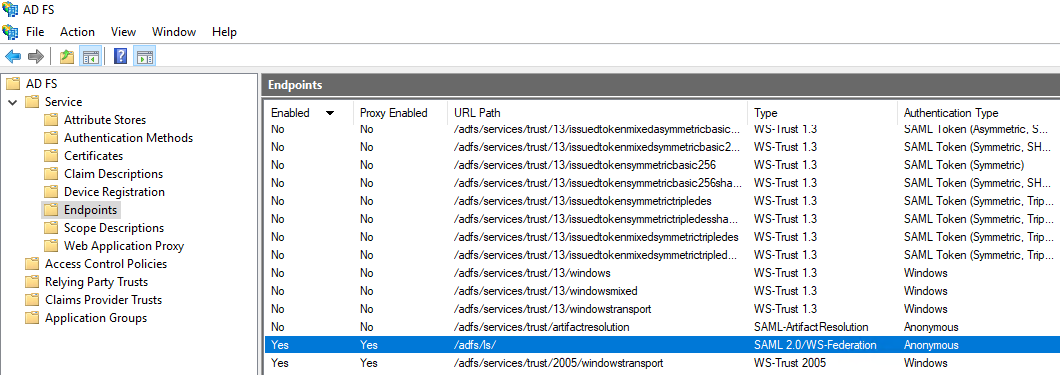Open the View menu
1060x375 pixels.
[x=124, y=32]
